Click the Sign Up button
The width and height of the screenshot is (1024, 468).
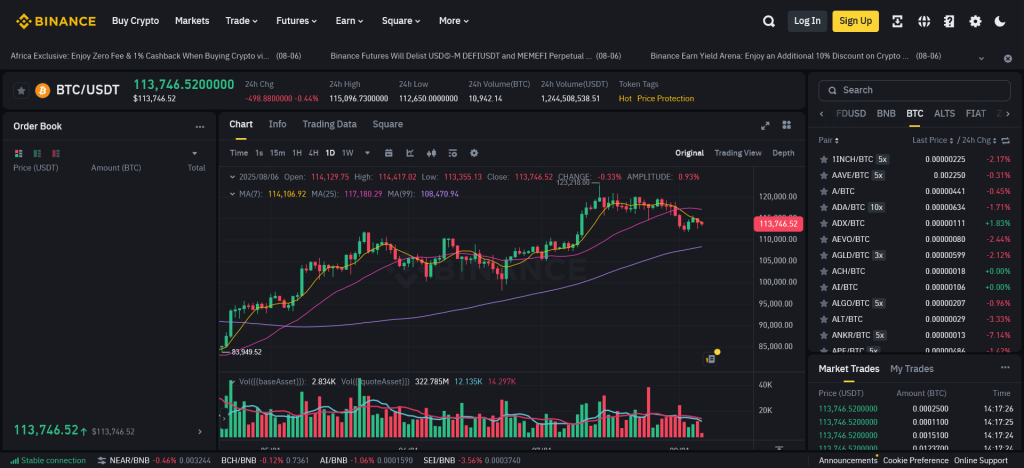point(856,21)
